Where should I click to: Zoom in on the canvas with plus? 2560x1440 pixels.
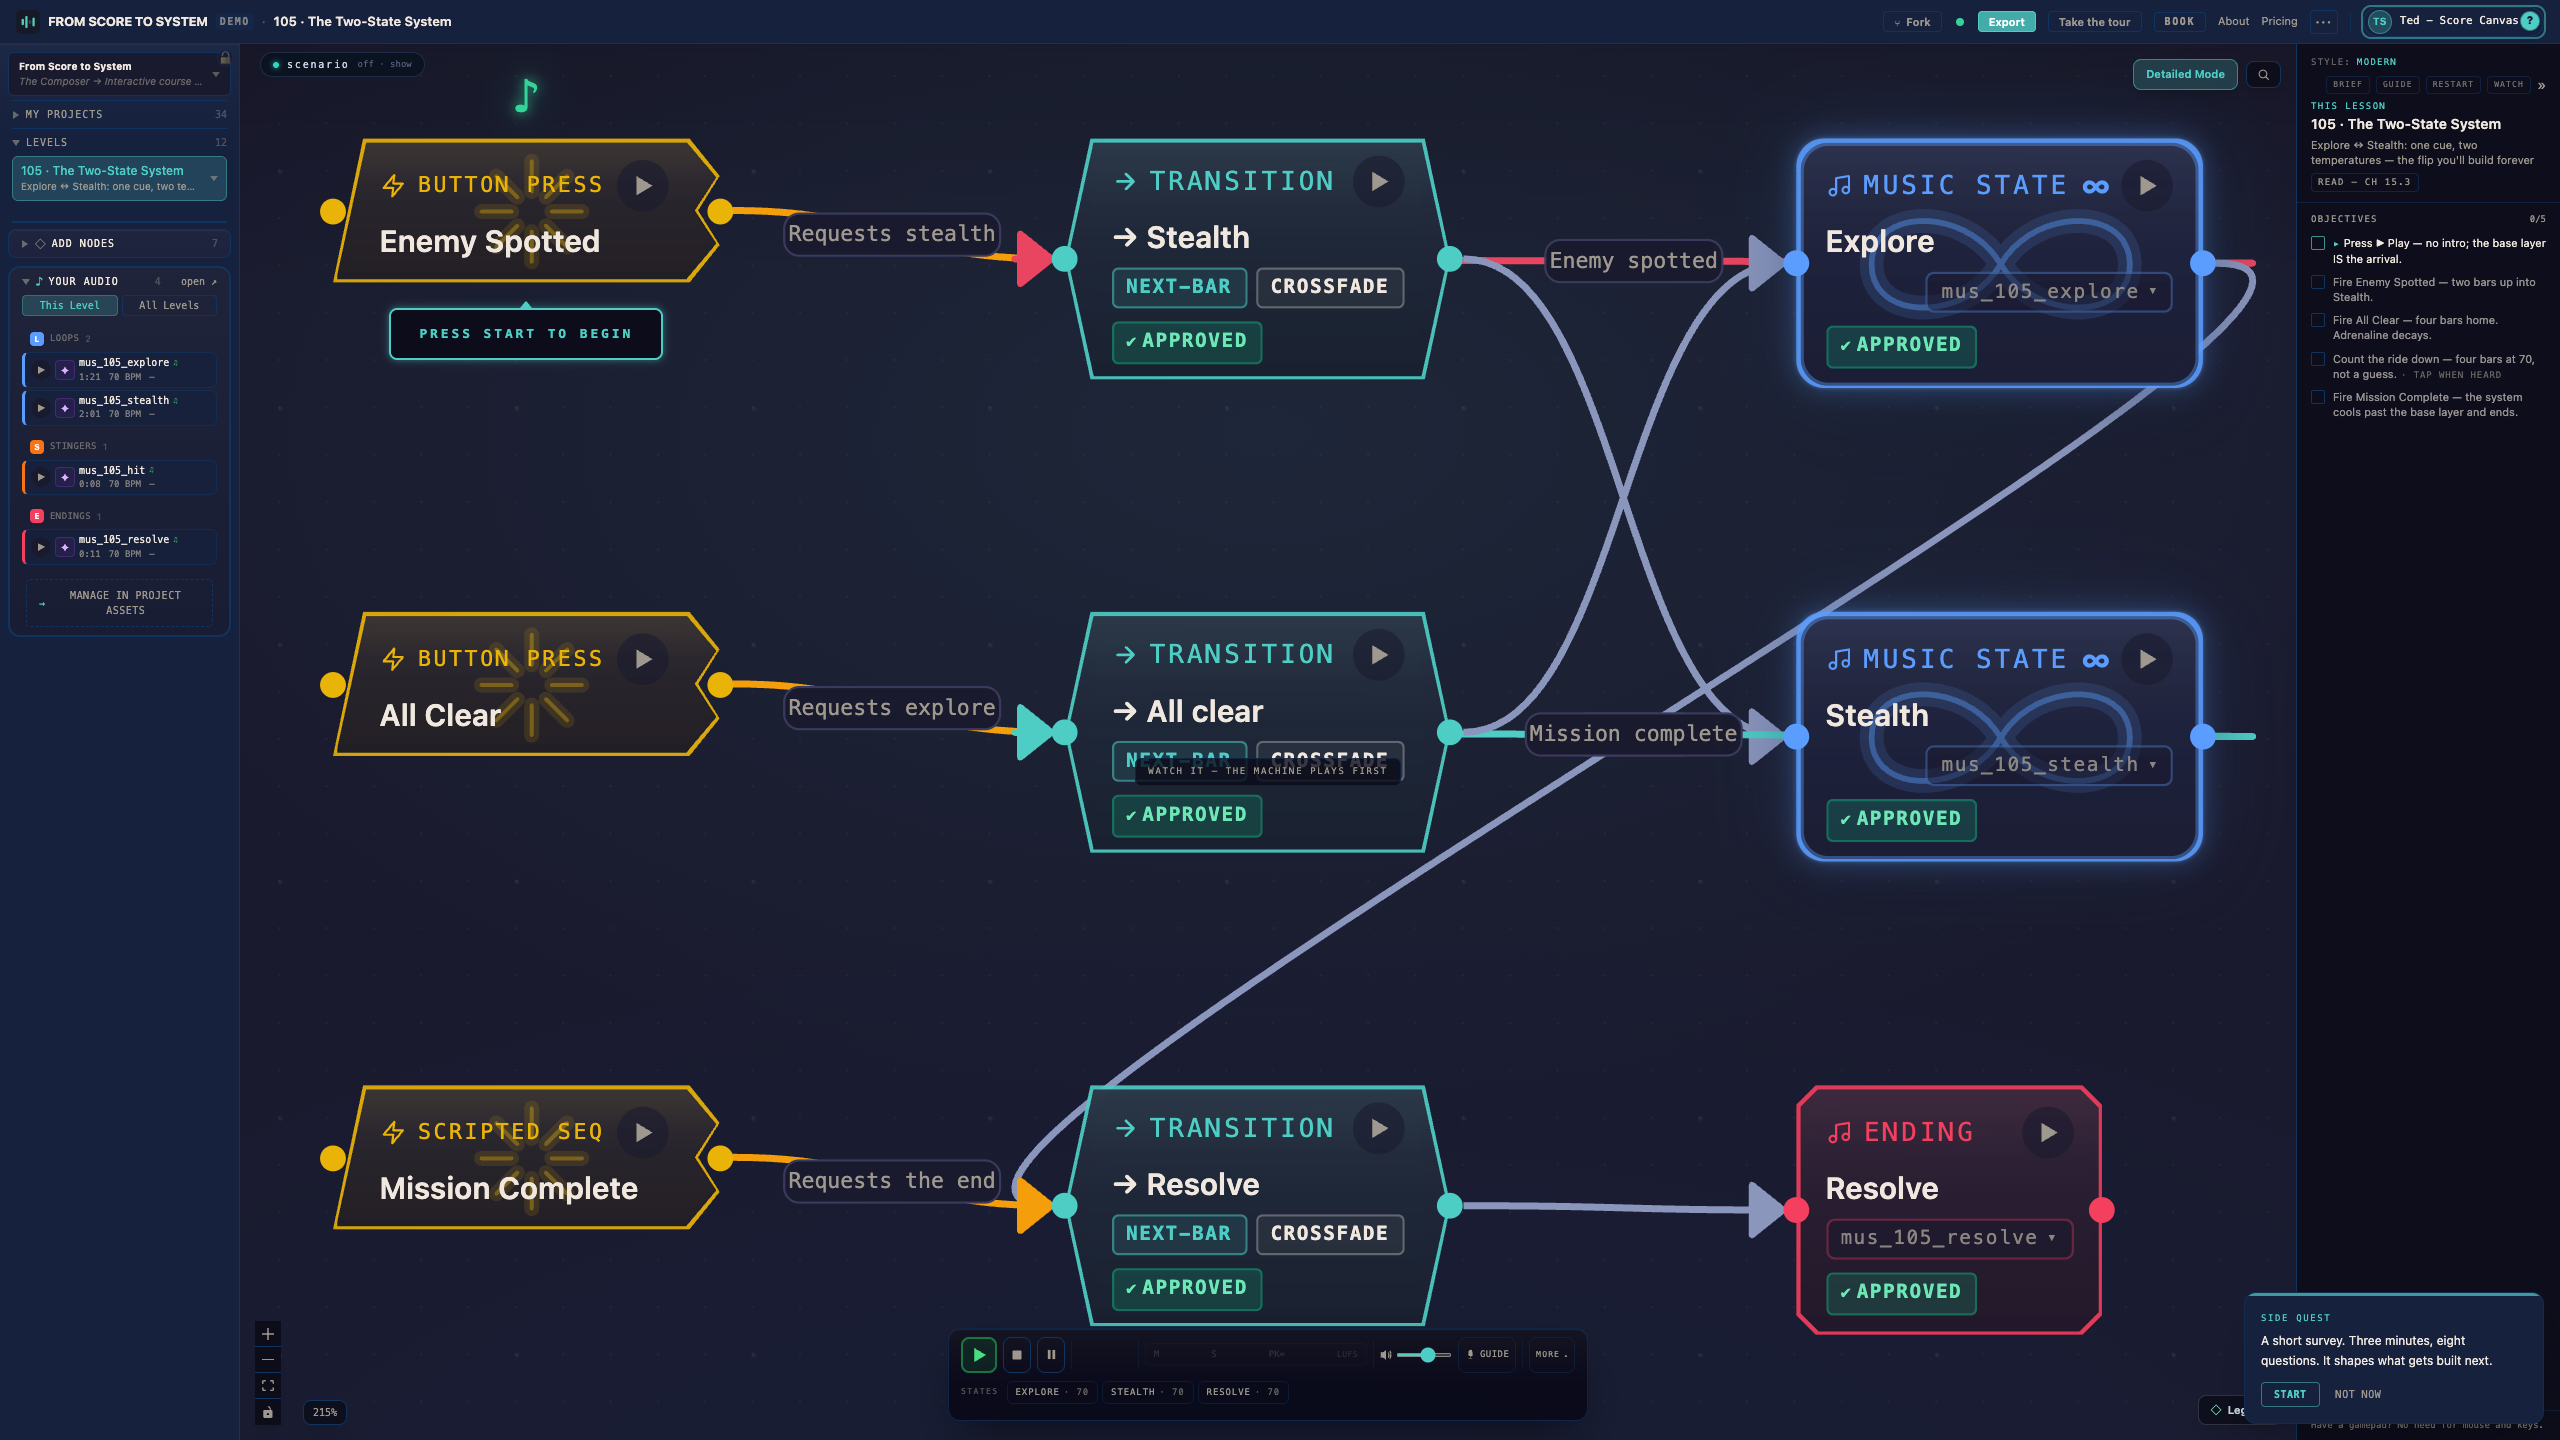[267, 1334]
